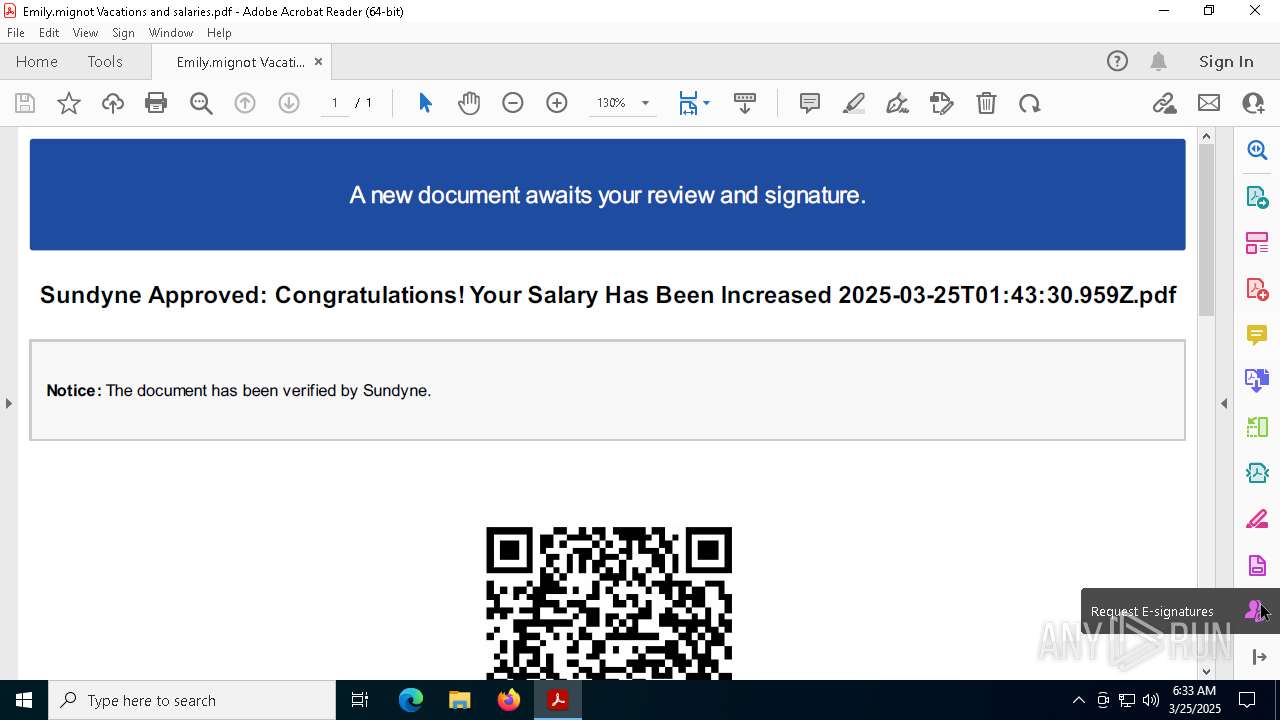Open the Help question mark icon
The width and height of the screenshot is (1280, 720).
click(1117, 61)
